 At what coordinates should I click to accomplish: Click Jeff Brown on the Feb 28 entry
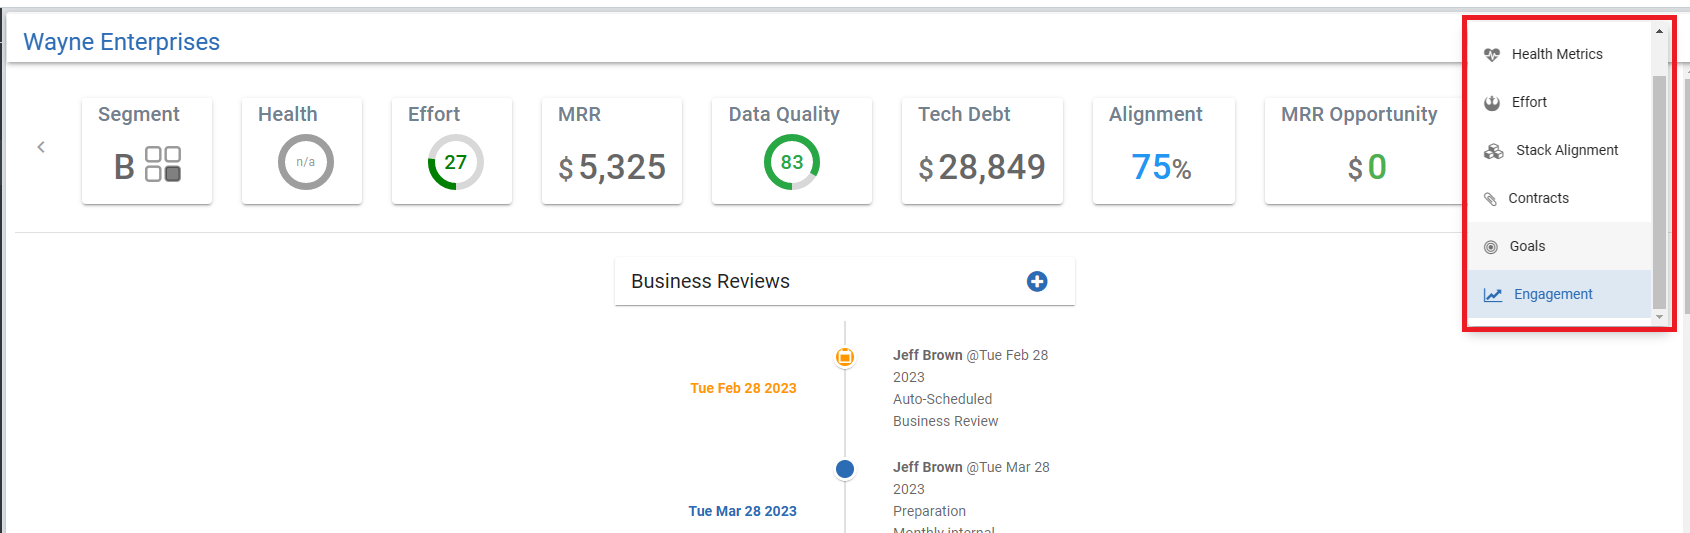pyautogui.click(x=928, y=355)
